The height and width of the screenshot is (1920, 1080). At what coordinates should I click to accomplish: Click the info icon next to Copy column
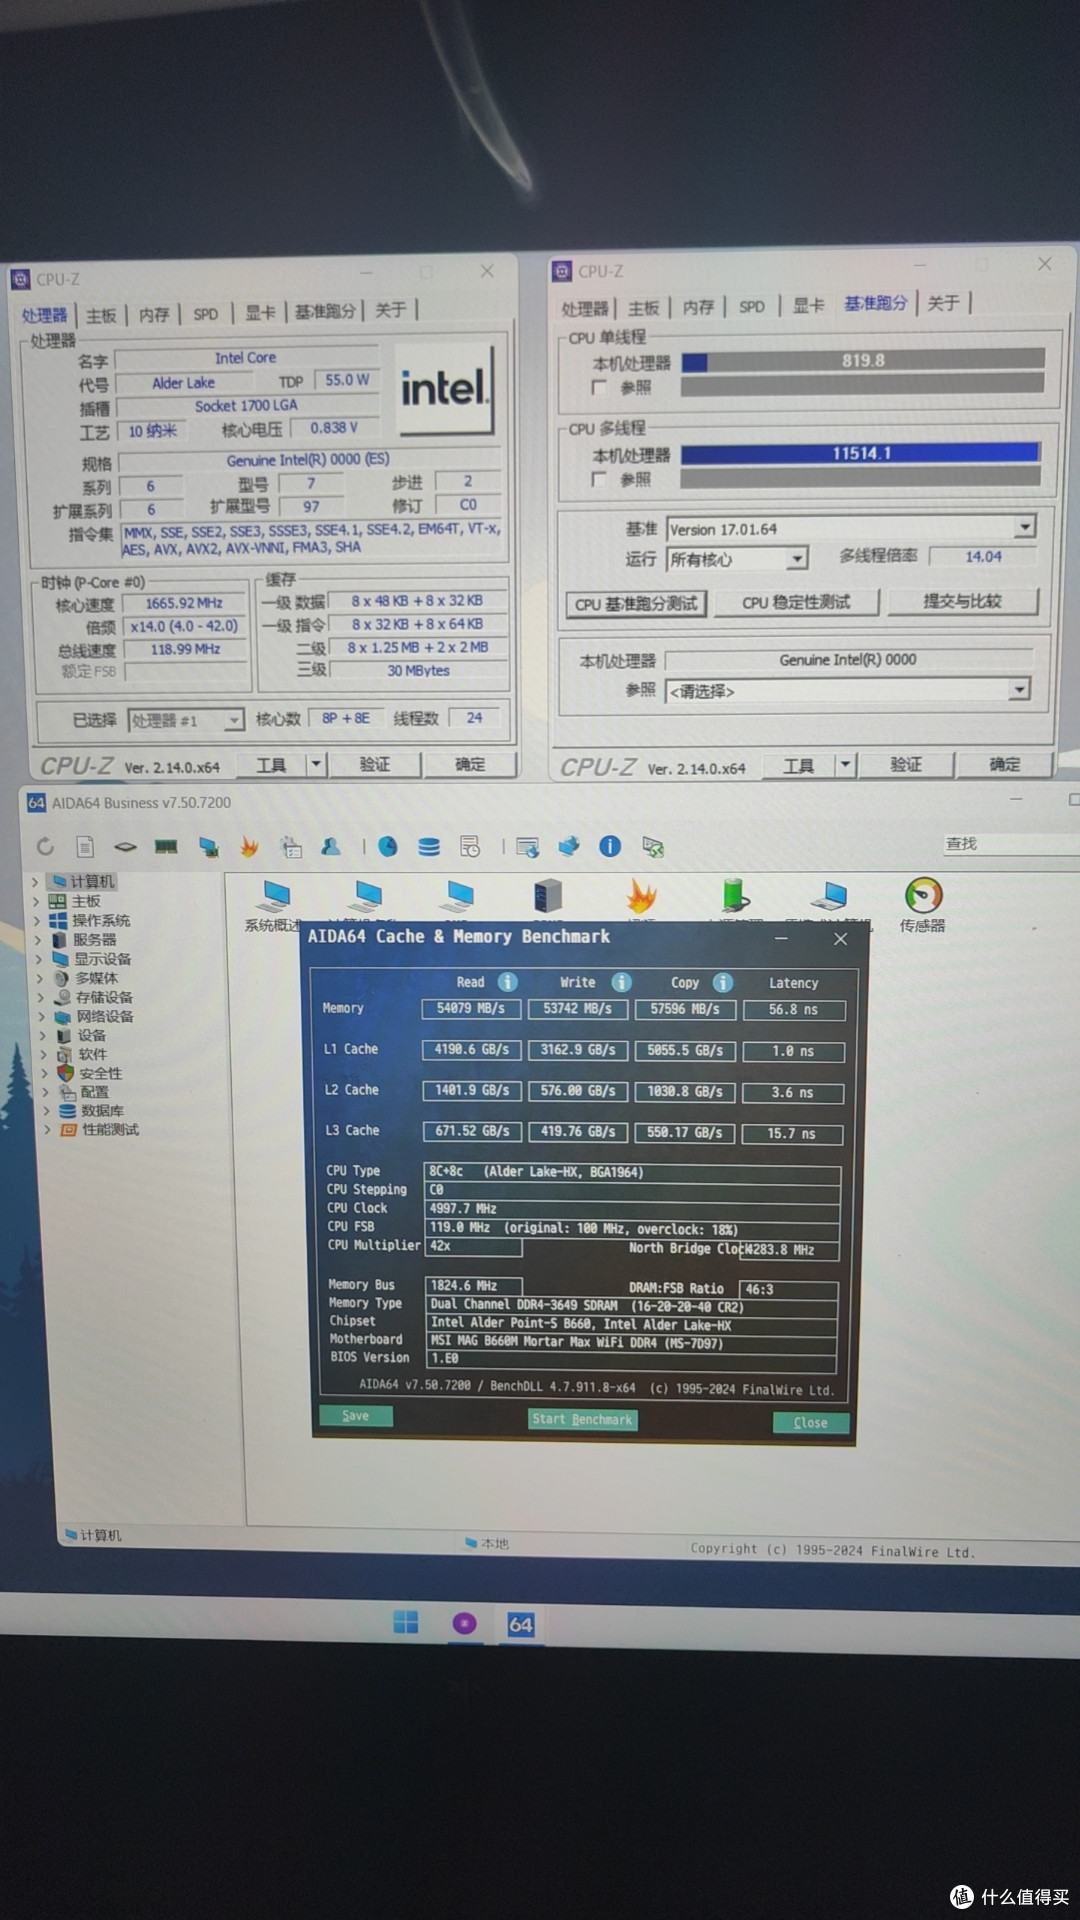(723, 983)
